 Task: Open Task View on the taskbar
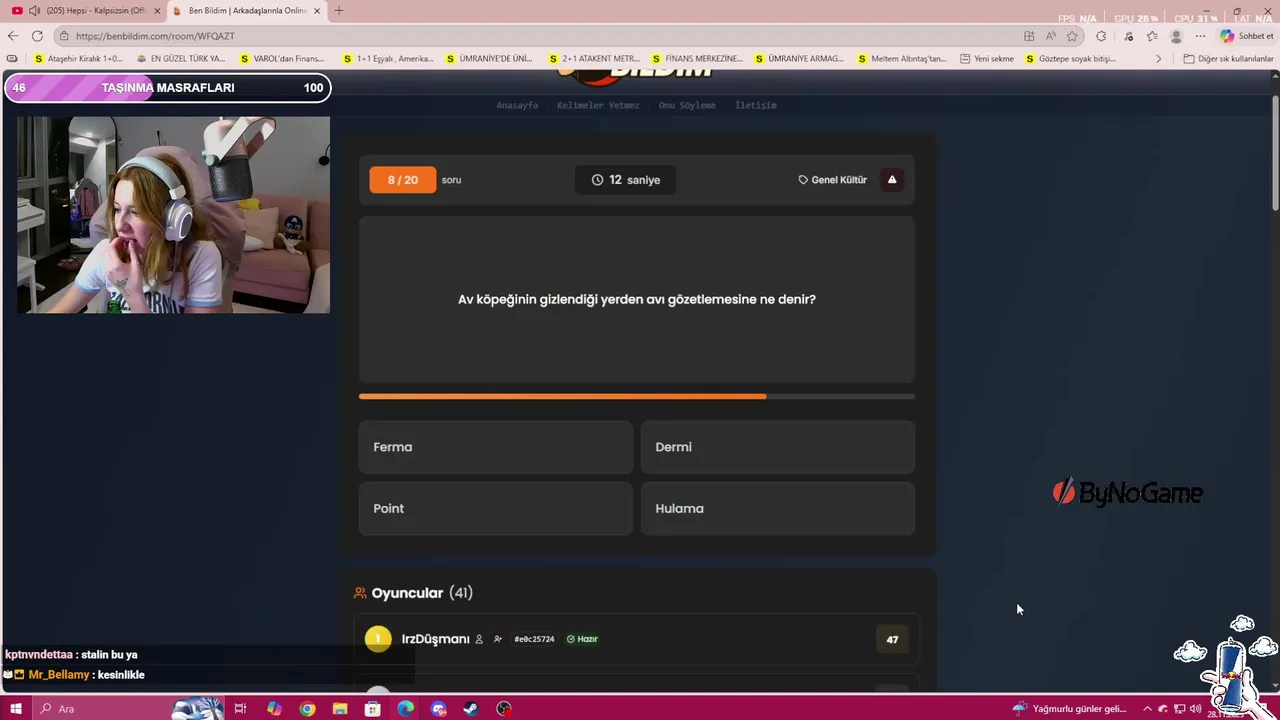coord(240,709)
